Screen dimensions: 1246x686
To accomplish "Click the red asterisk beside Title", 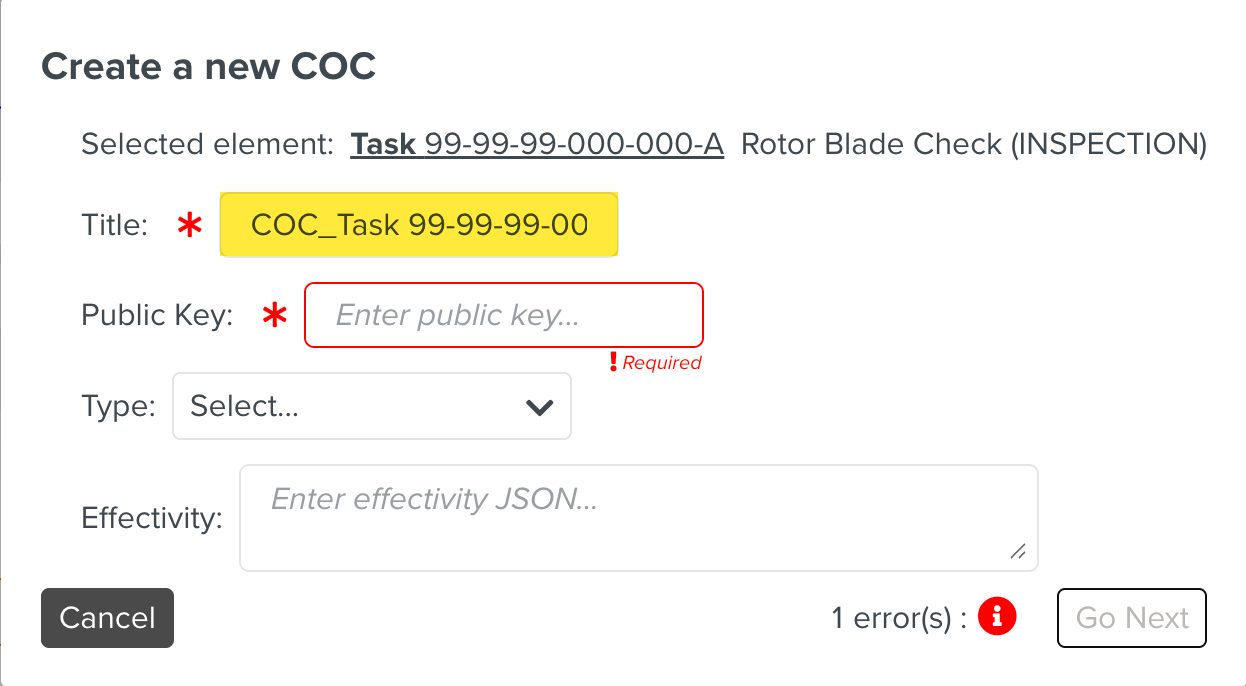I will tap(189, 226).
